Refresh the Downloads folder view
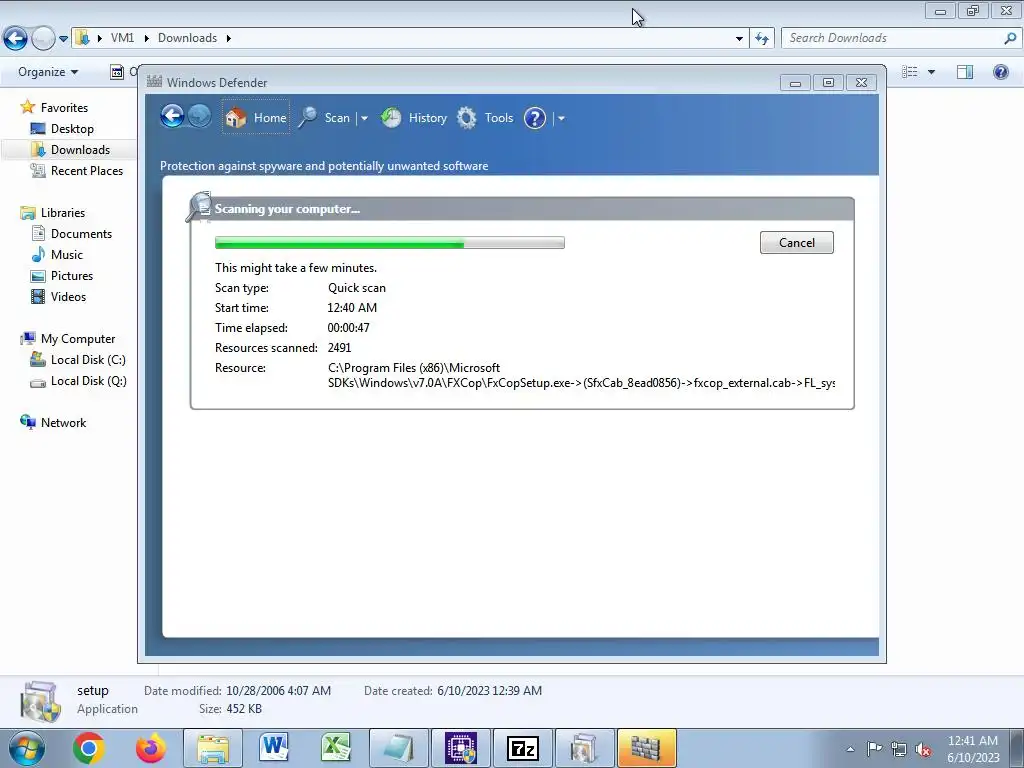This screenshot has width=1024, height=768. pos(762,39)
